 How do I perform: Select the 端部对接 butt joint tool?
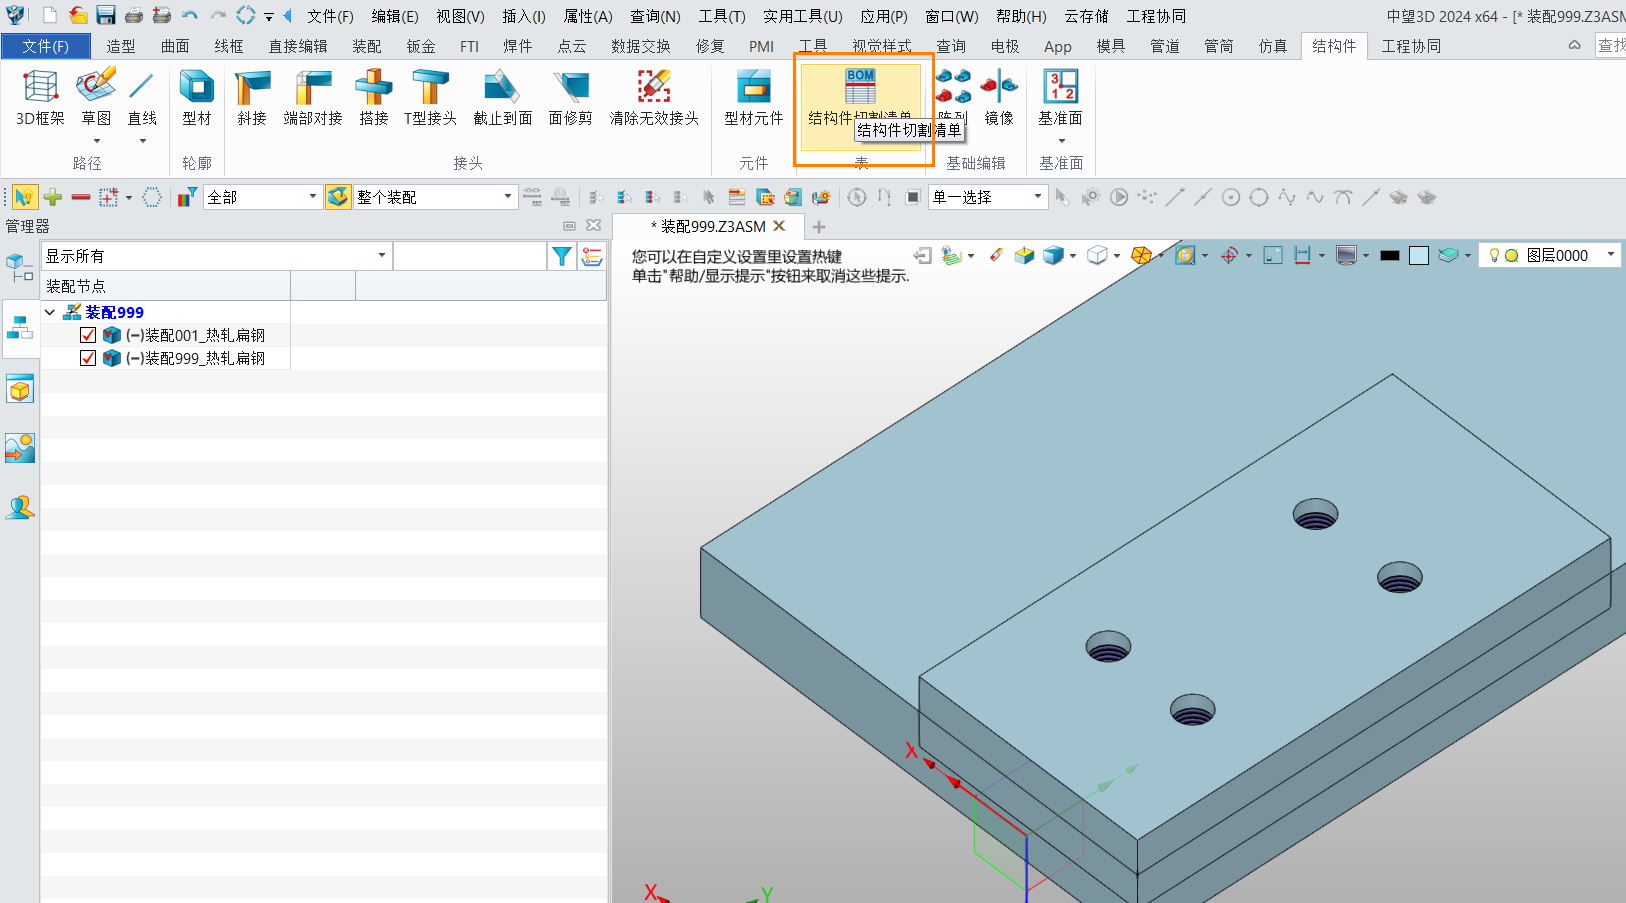click(313, 97)
